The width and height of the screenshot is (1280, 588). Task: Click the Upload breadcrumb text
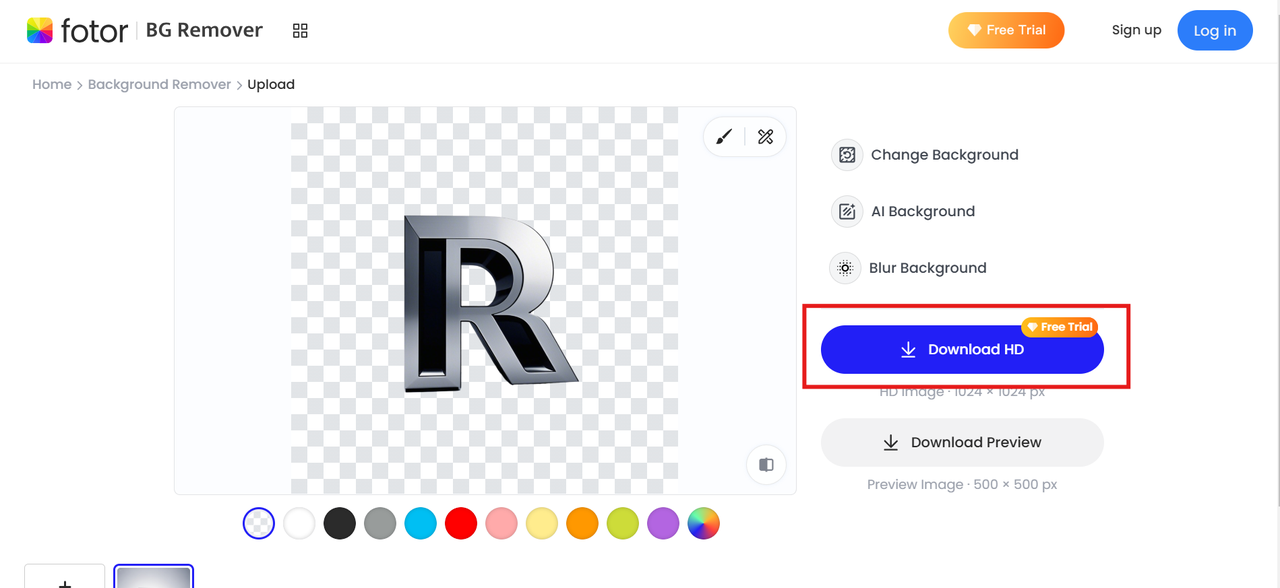tap(271, 85)
